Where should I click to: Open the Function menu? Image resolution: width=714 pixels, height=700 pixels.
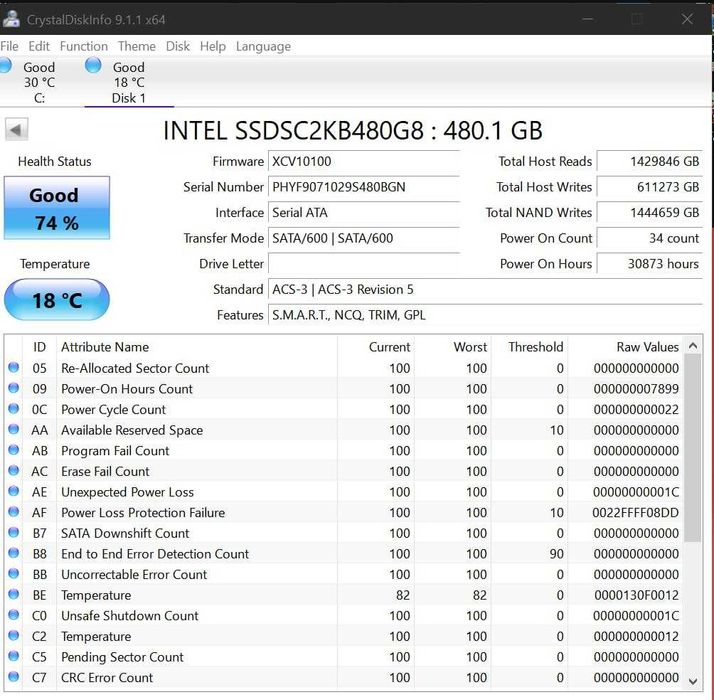(x=84, y=46)
